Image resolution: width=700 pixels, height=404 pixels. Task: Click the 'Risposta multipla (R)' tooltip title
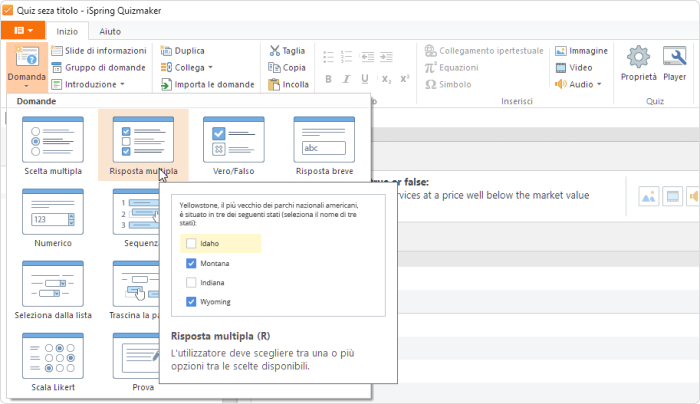click(221, 336)
